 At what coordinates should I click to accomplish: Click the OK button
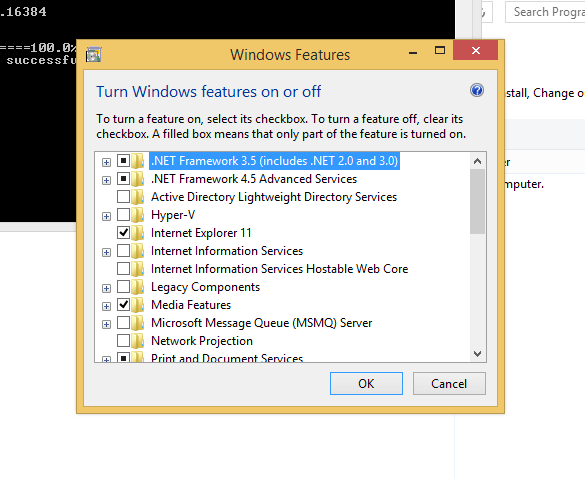pyautogui.click(x=366, y=383)
